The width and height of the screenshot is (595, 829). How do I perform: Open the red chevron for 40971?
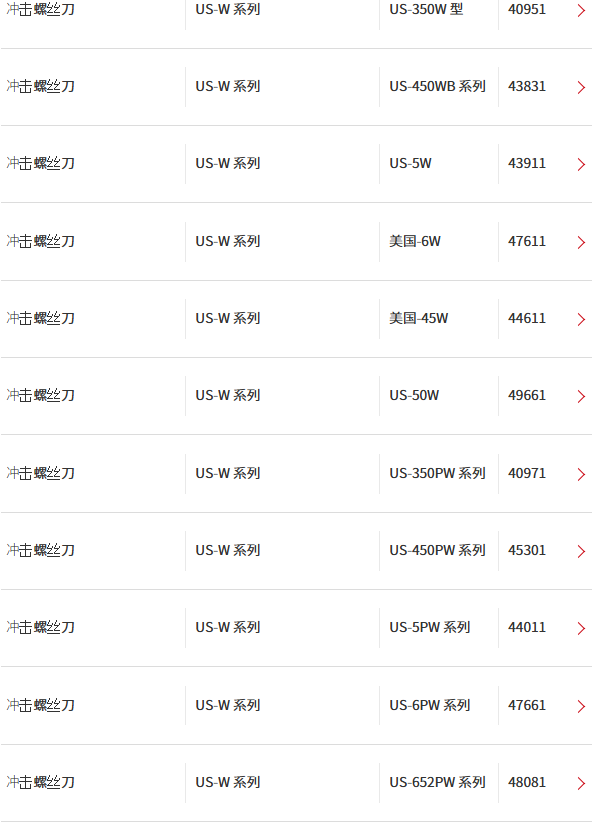[x=581, y=474]
